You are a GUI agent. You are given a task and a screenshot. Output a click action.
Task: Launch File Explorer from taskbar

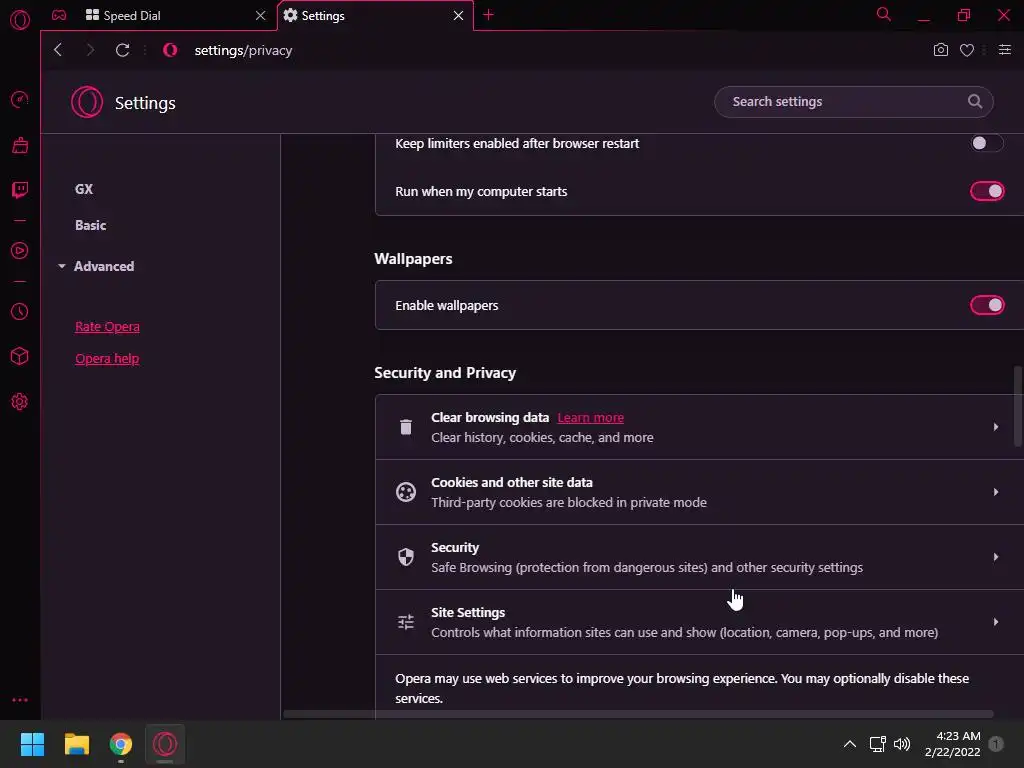76,744
